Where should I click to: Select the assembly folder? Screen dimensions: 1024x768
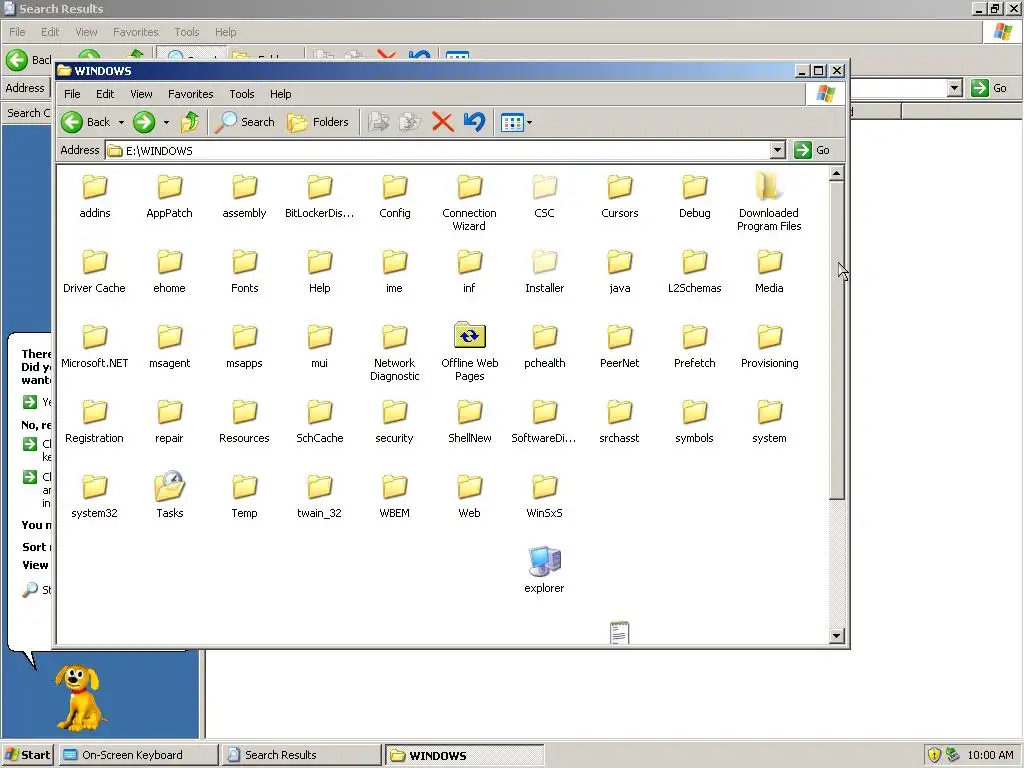244,196
